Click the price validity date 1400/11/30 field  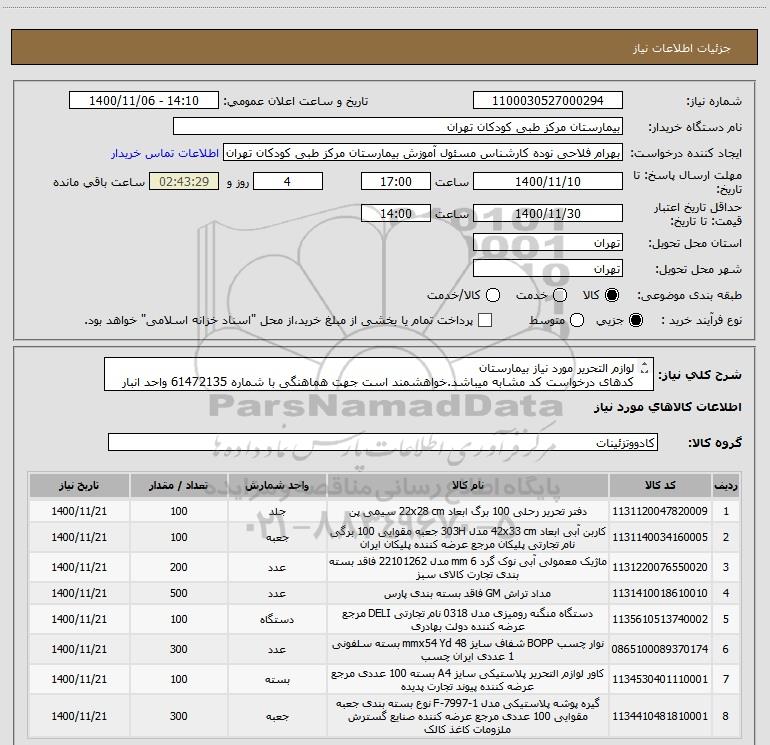(x=548, y=213)
